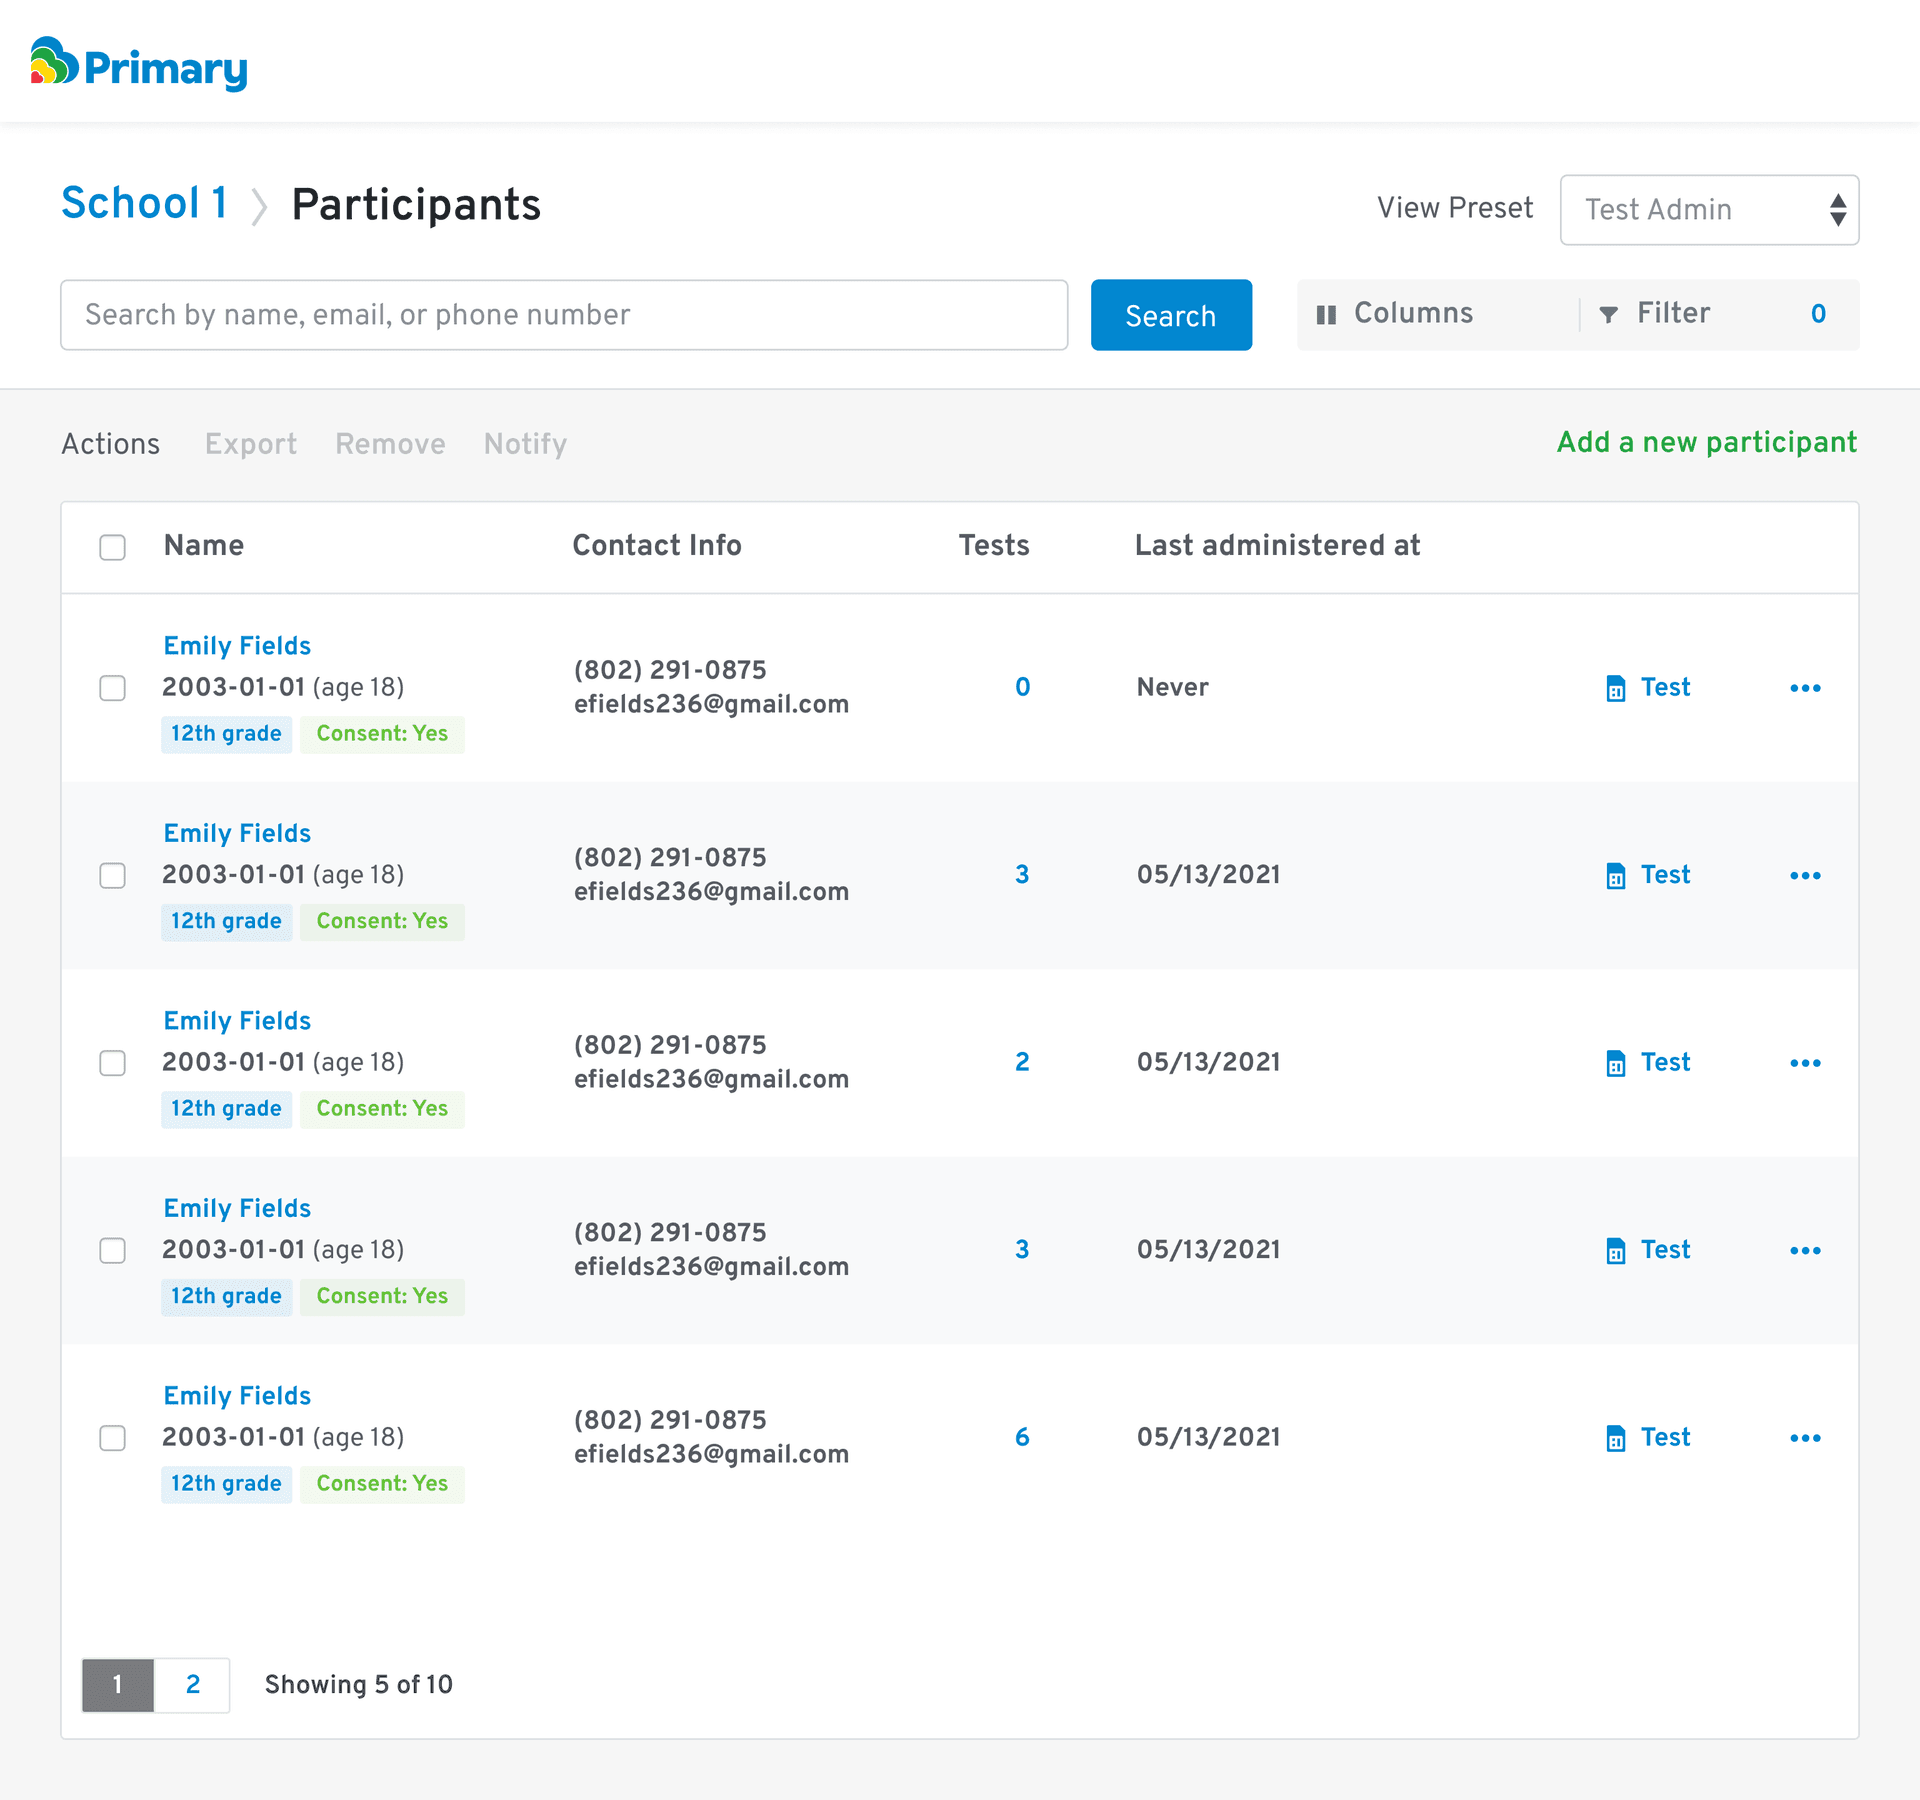
Task: Click the Columns bars icon
Action: 1326,315
